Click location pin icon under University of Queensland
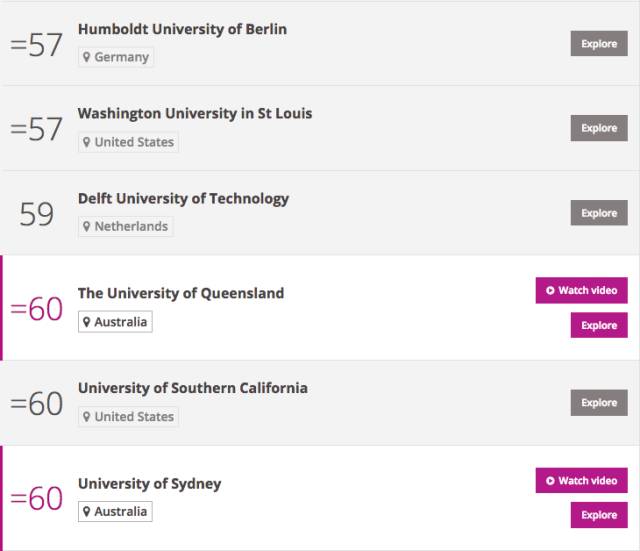The height and width of the screenshot is (551, 640). (87, 323)
